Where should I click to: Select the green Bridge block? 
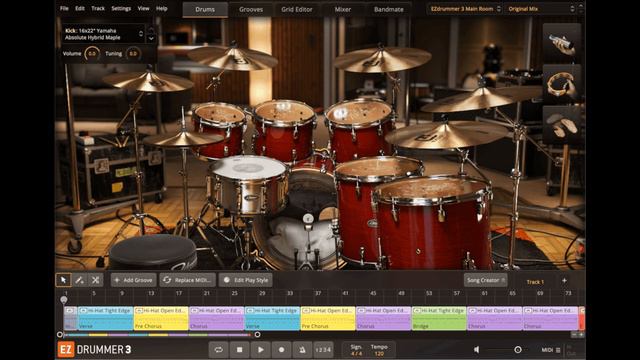click(x=439, y=318)
